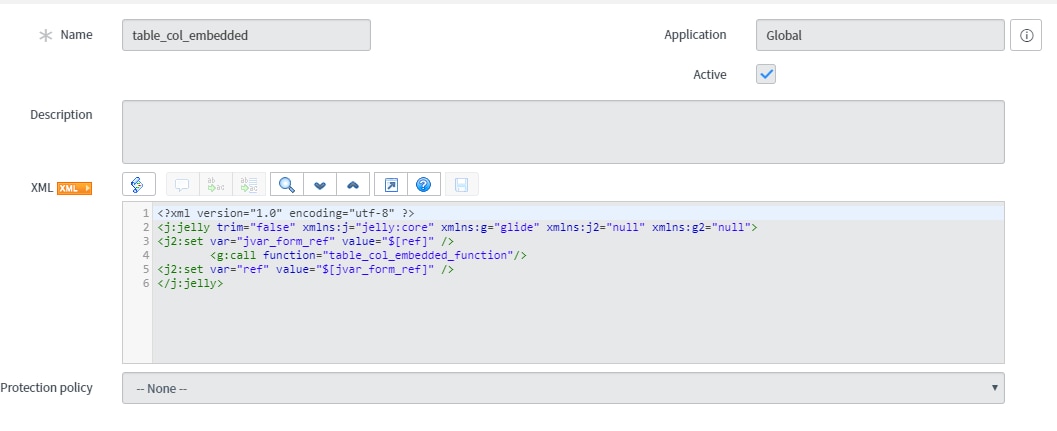Image resolution: width=1057 pixels, height=431 pixels.
Task: Click line number 1 in editor gutter
Action: click(145, 213)
